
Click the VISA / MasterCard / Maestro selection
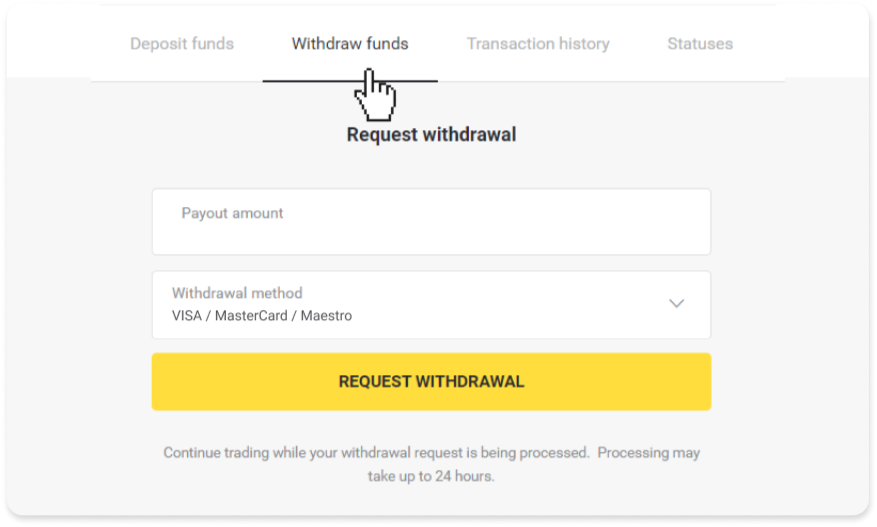(262, 316)
